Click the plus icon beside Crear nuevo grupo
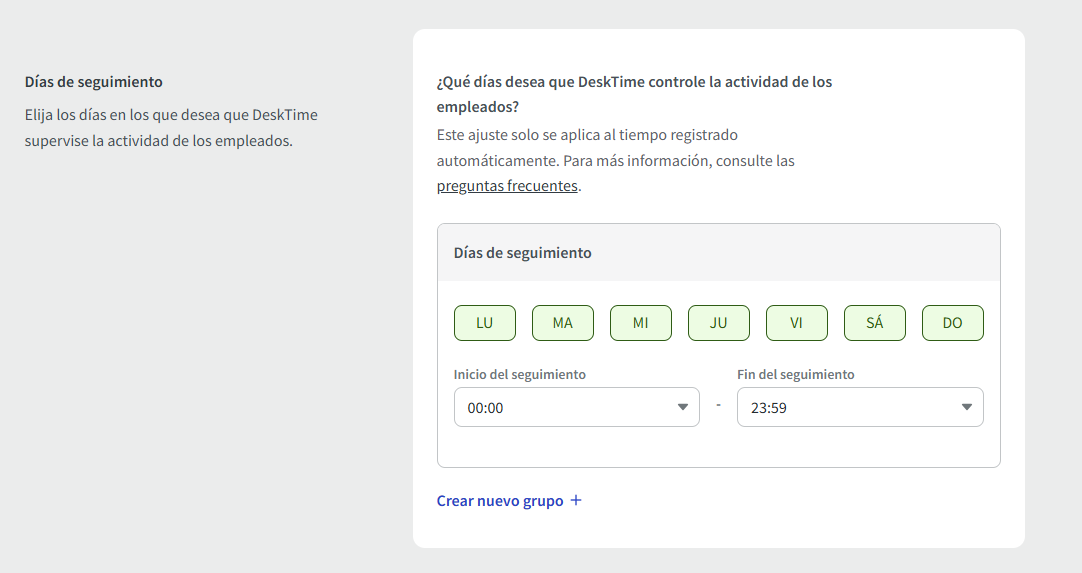 (x=576, y=500)
